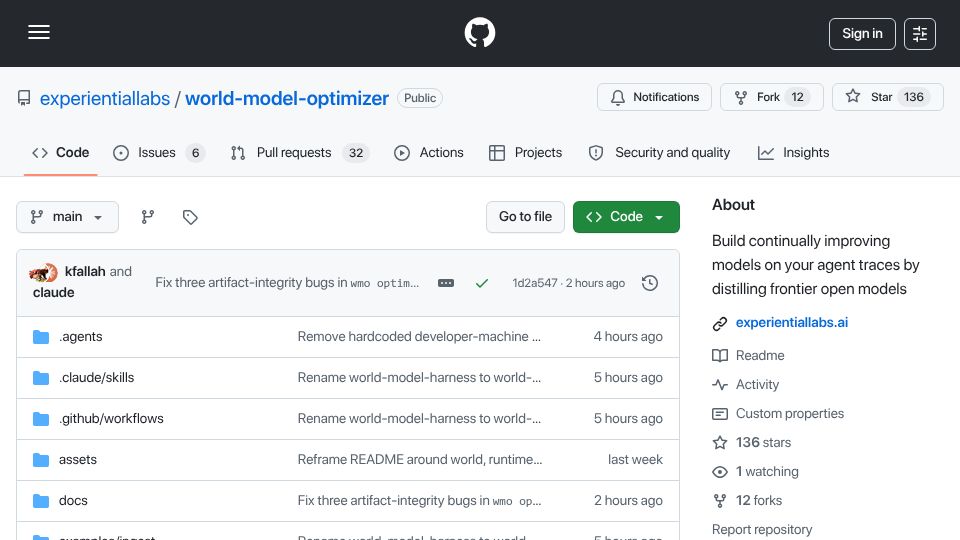Expand commit details ellipsis button
This screenshot has width=960, height=540.
coord(446,283)
